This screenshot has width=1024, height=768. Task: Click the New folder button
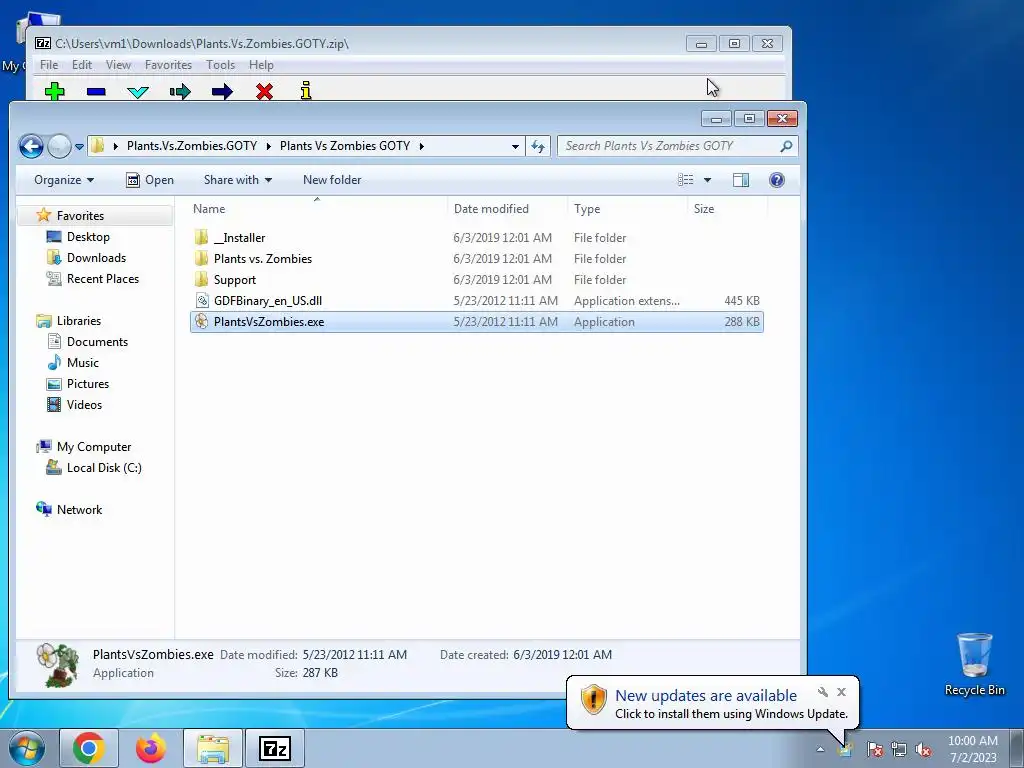(332, 180)
